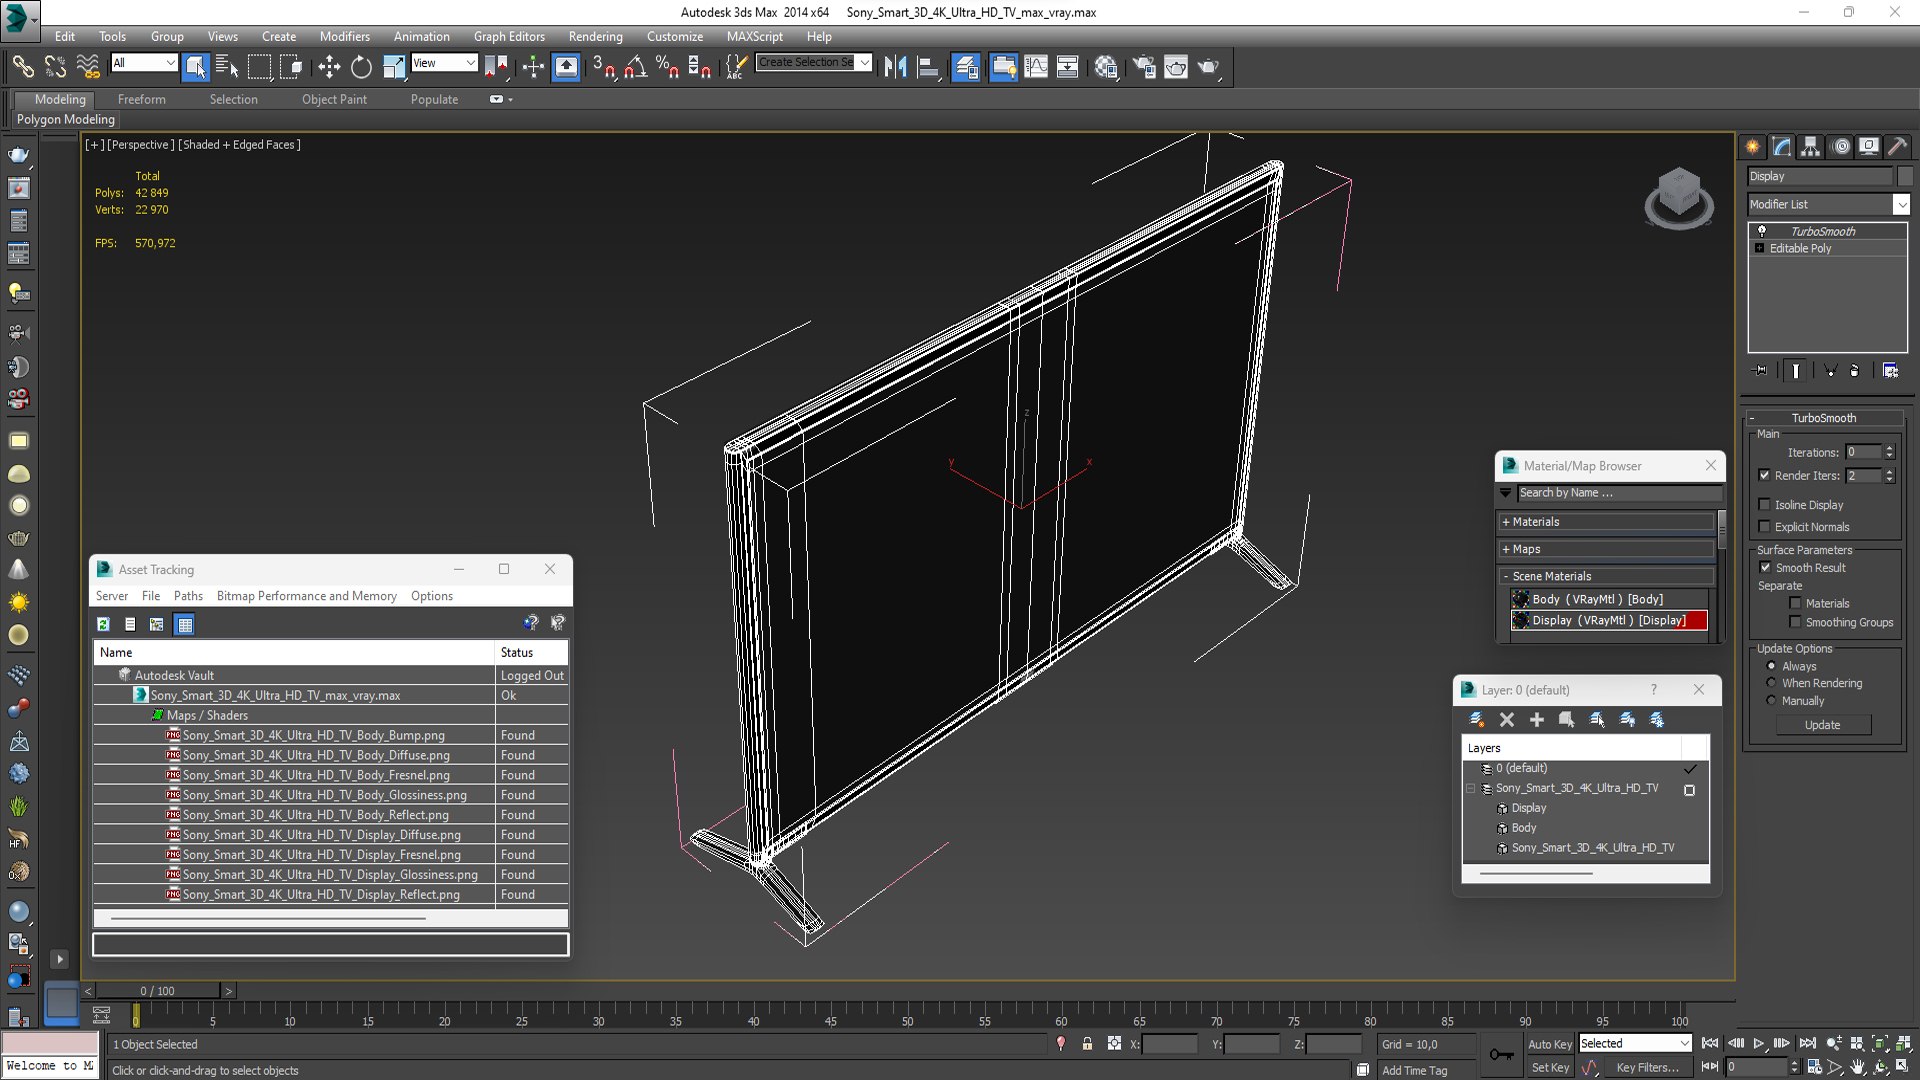Image resolution: width=1920 pixels, height=1080 pixels.
Task: Delete highlighted layer with X icon
Action: tap(1507, 719)
